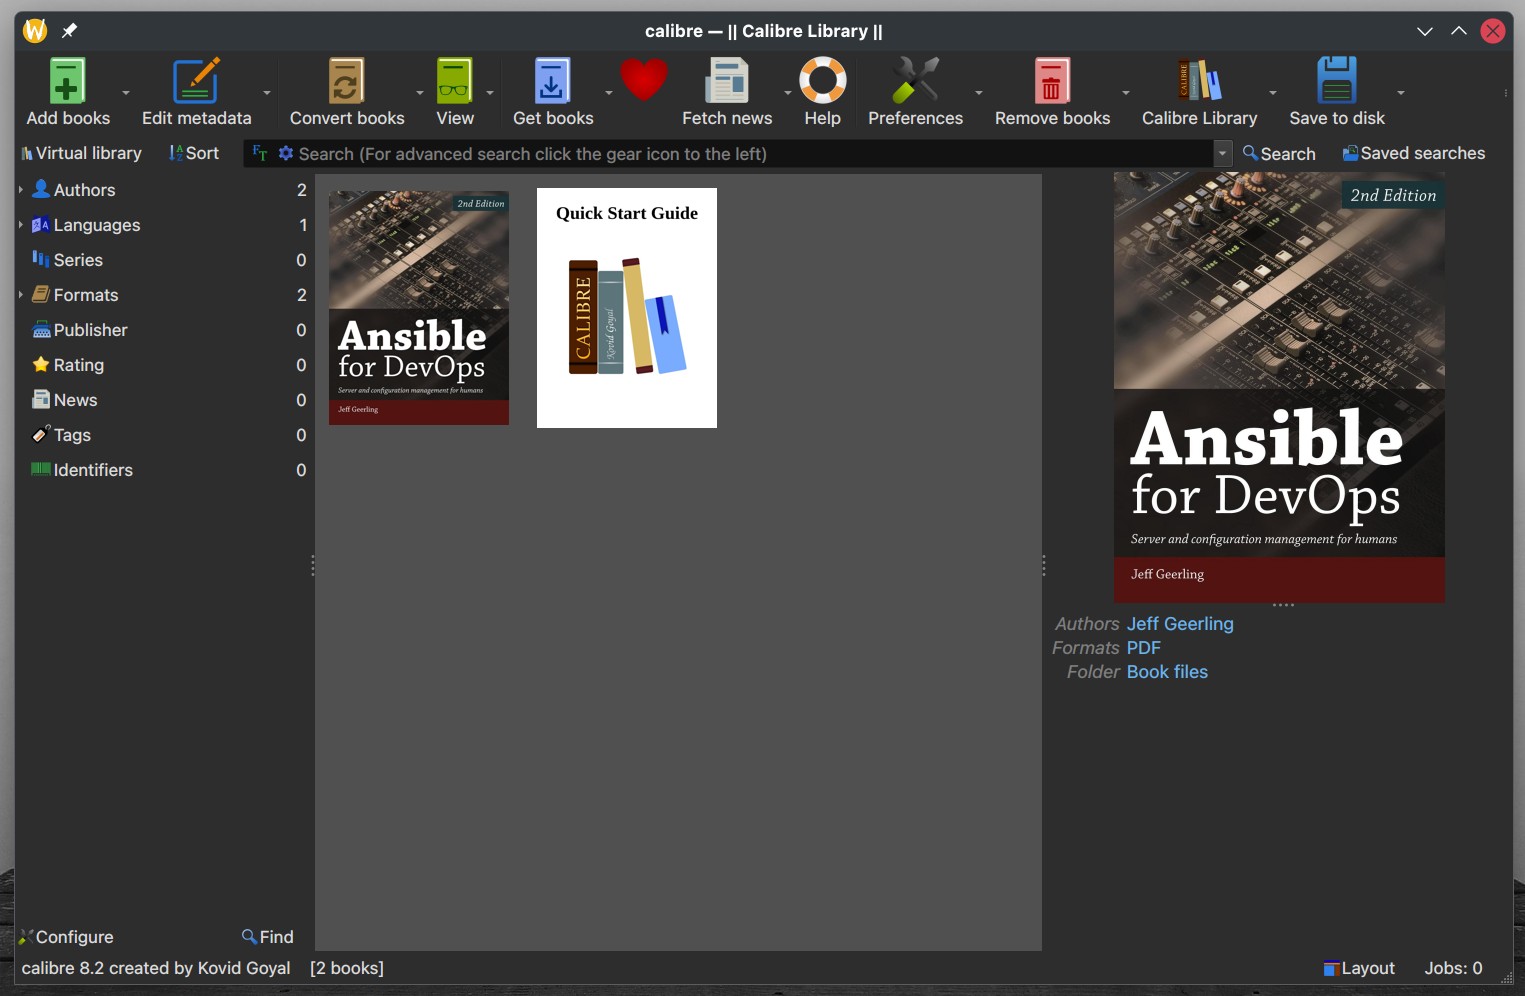Click the Jobs: 0 indicator
1525x996 pixels.
pyautogui.click(x=1453, y=968)
